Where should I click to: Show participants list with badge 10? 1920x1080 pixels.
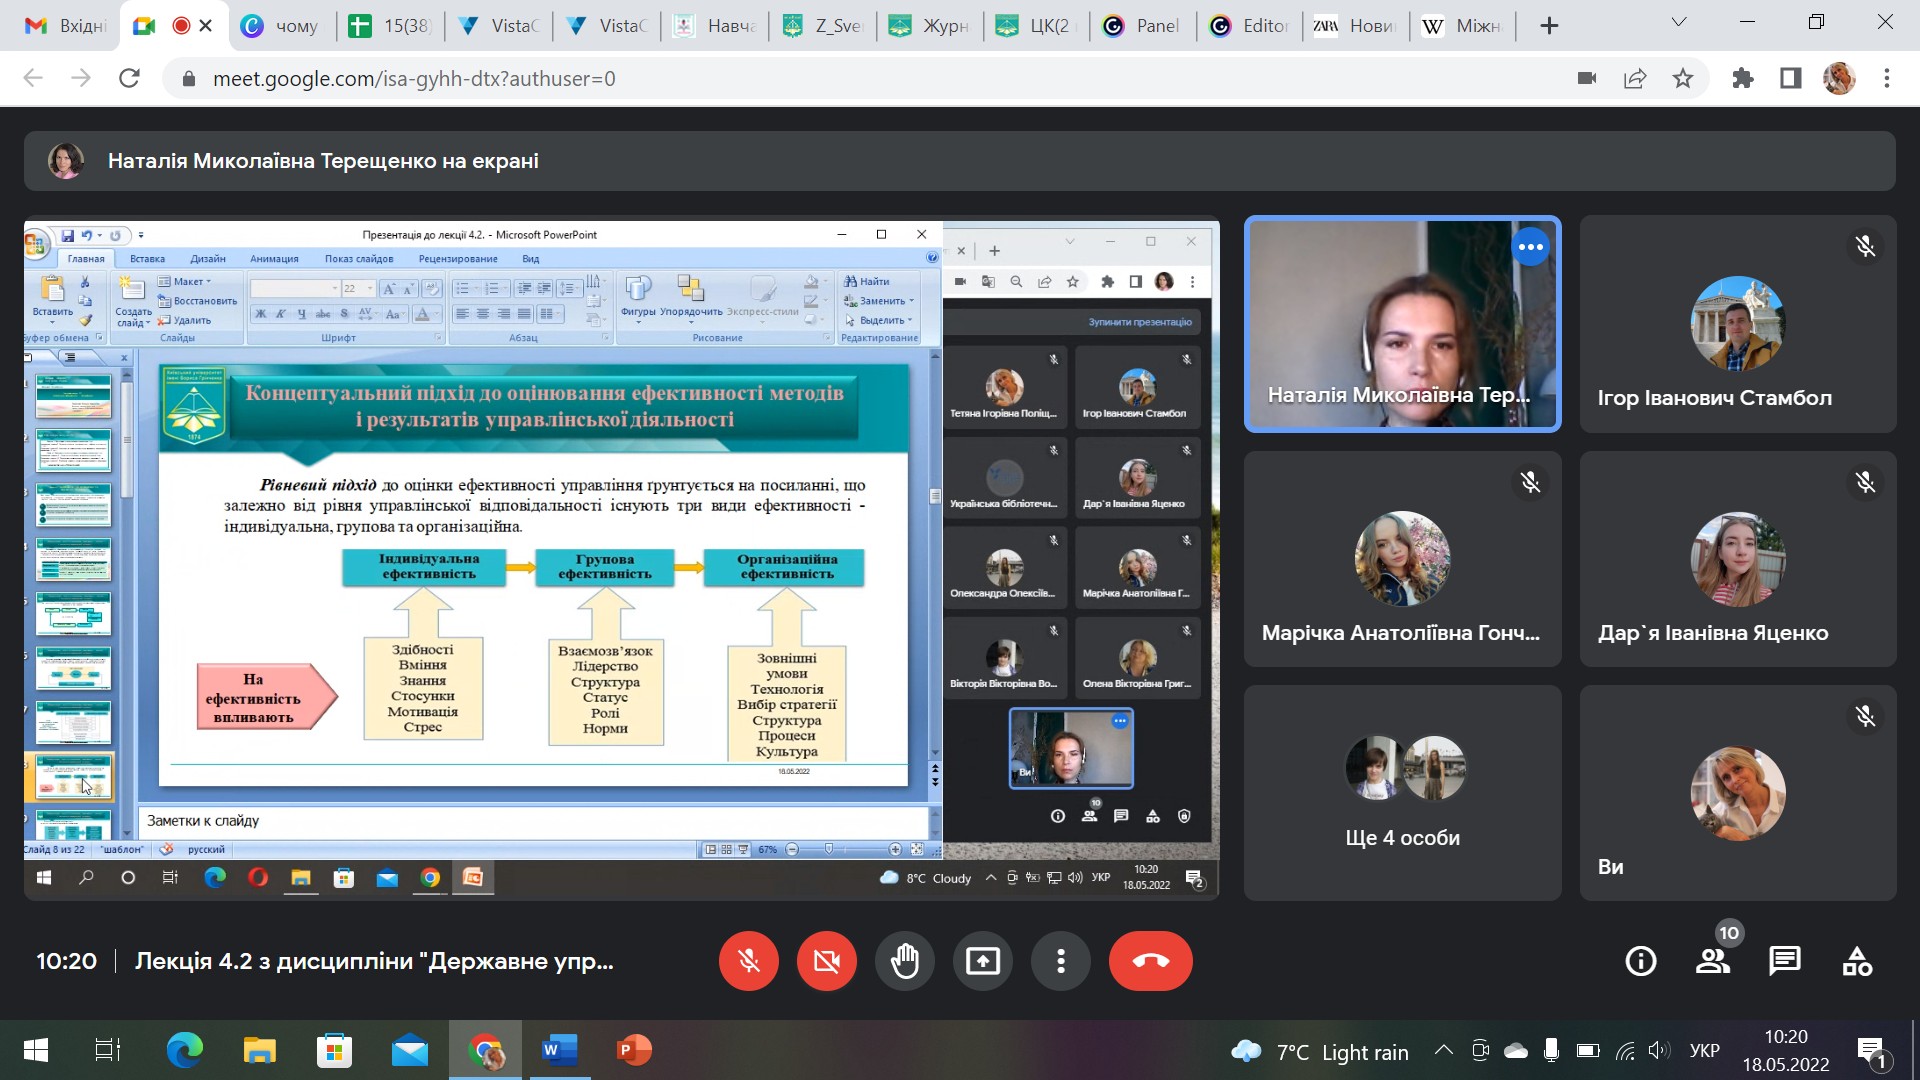point(1713,961)
